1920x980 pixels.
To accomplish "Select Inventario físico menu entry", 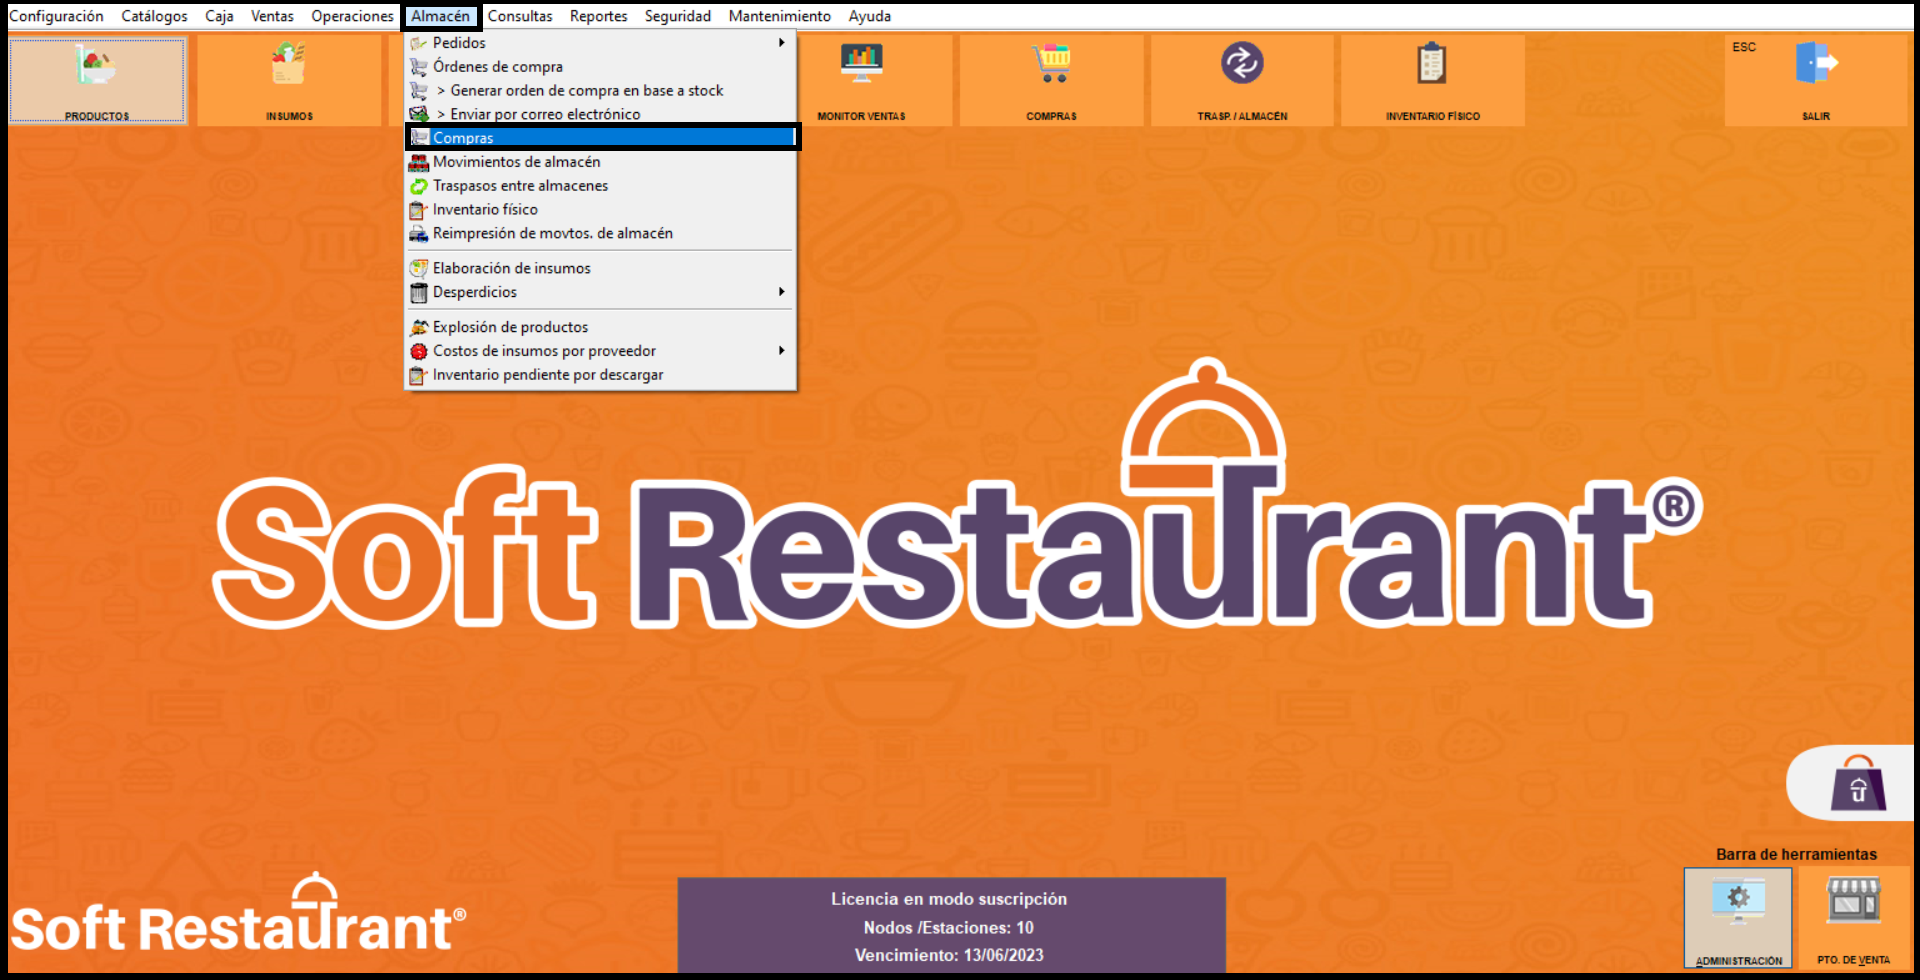I will (x=601, y=210).
